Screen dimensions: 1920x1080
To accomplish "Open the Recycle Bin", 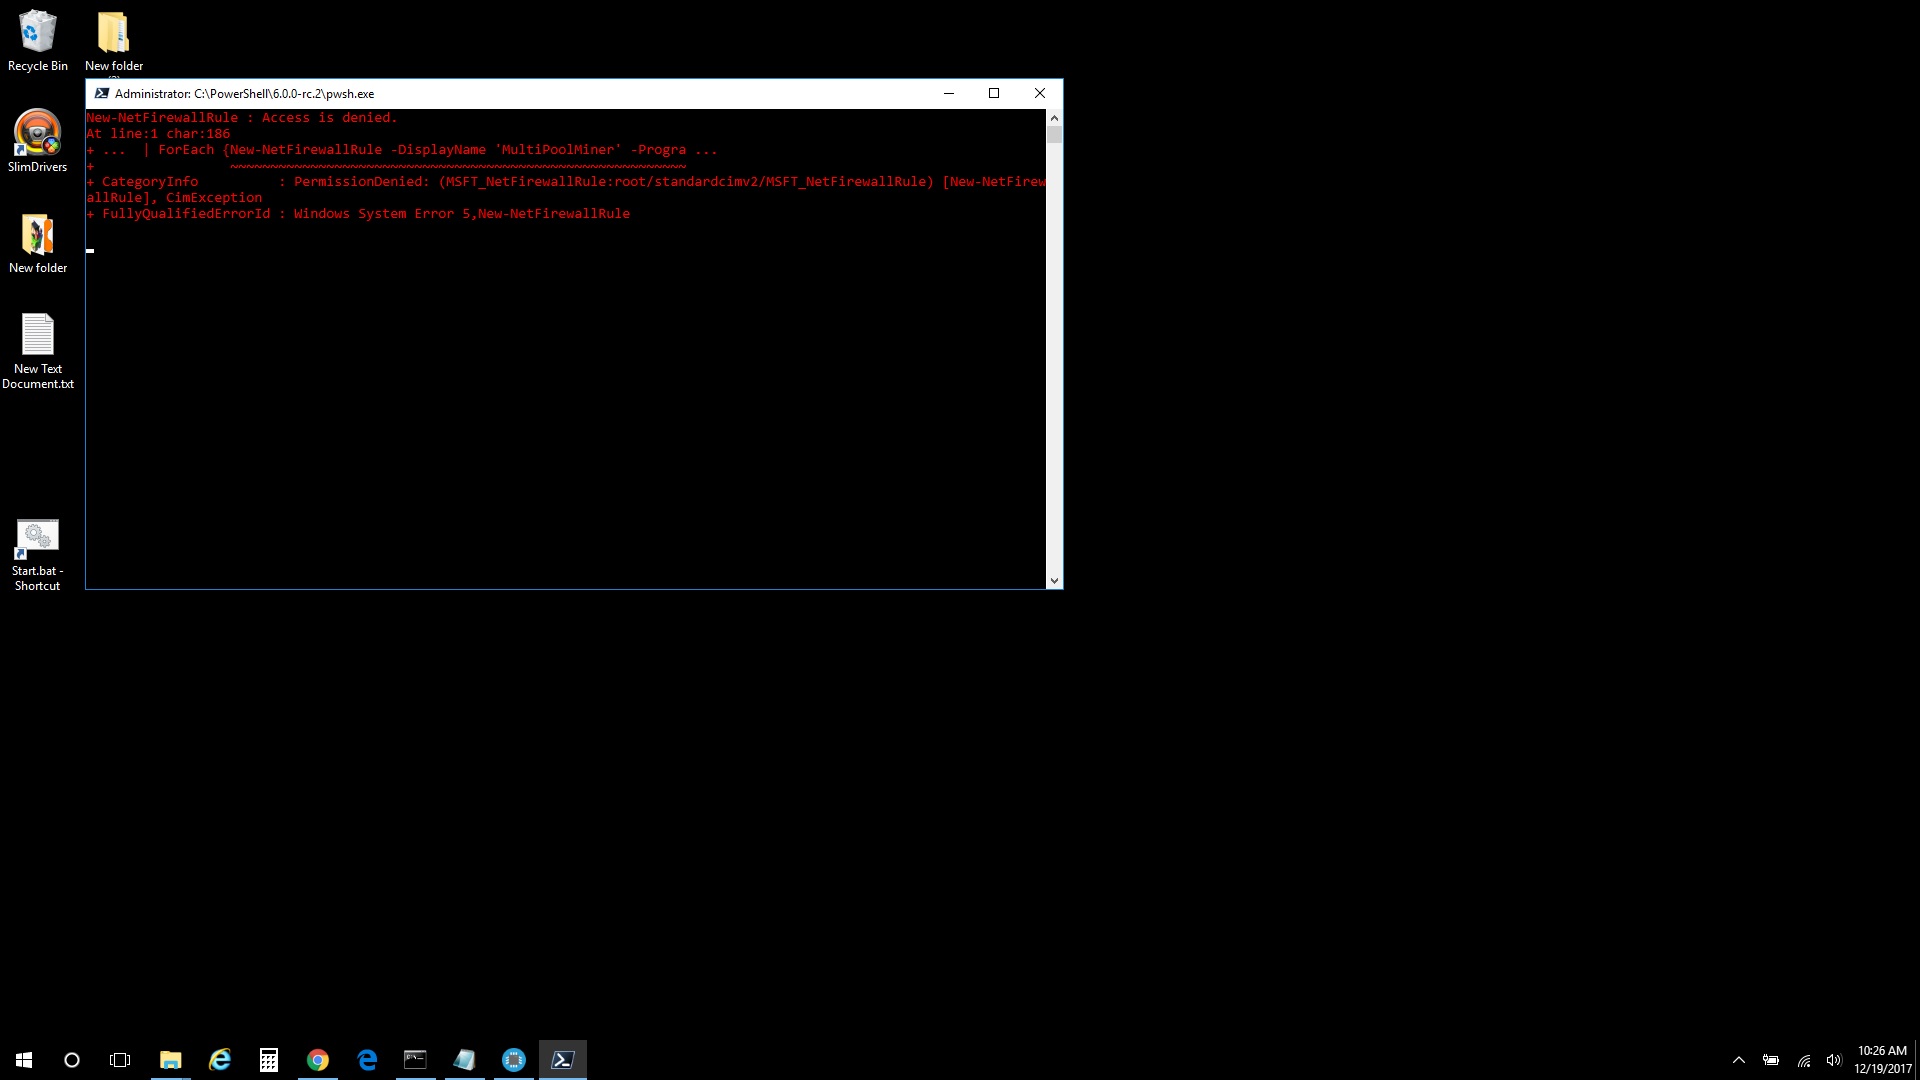I will coord(38,33).
